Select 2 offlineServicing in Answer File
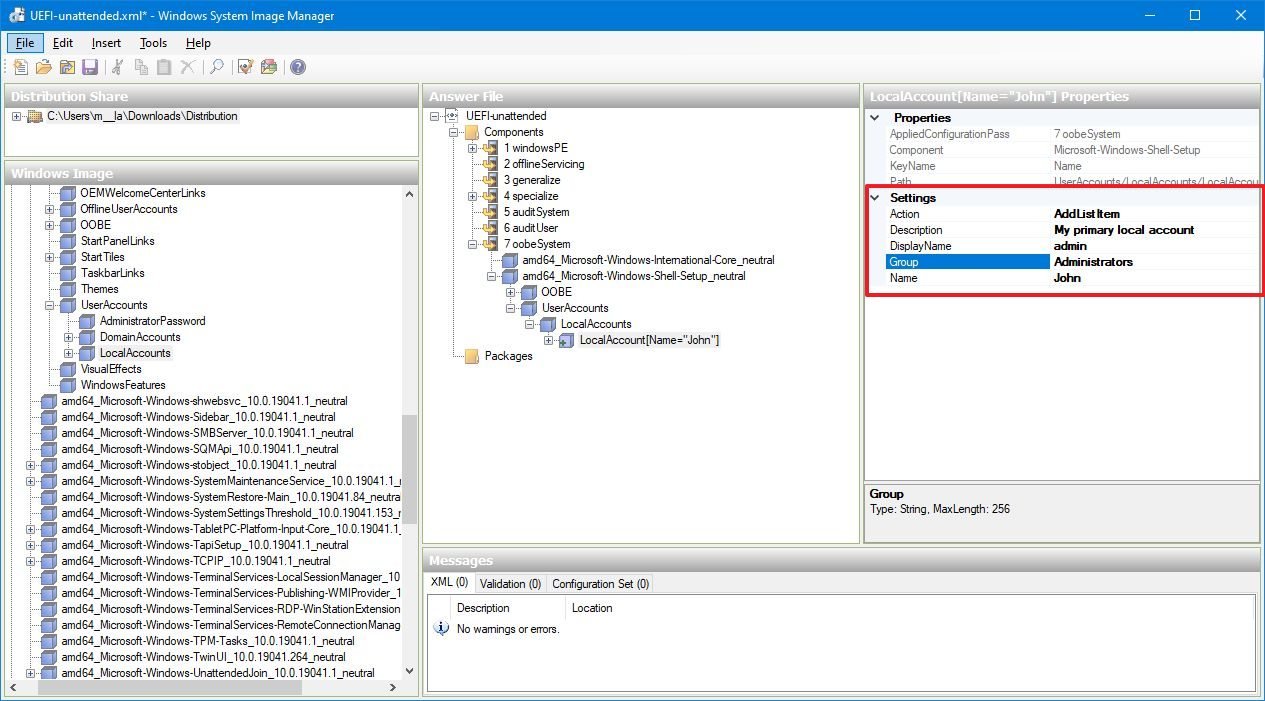The image size is (1265, 701). click(544, 164)
